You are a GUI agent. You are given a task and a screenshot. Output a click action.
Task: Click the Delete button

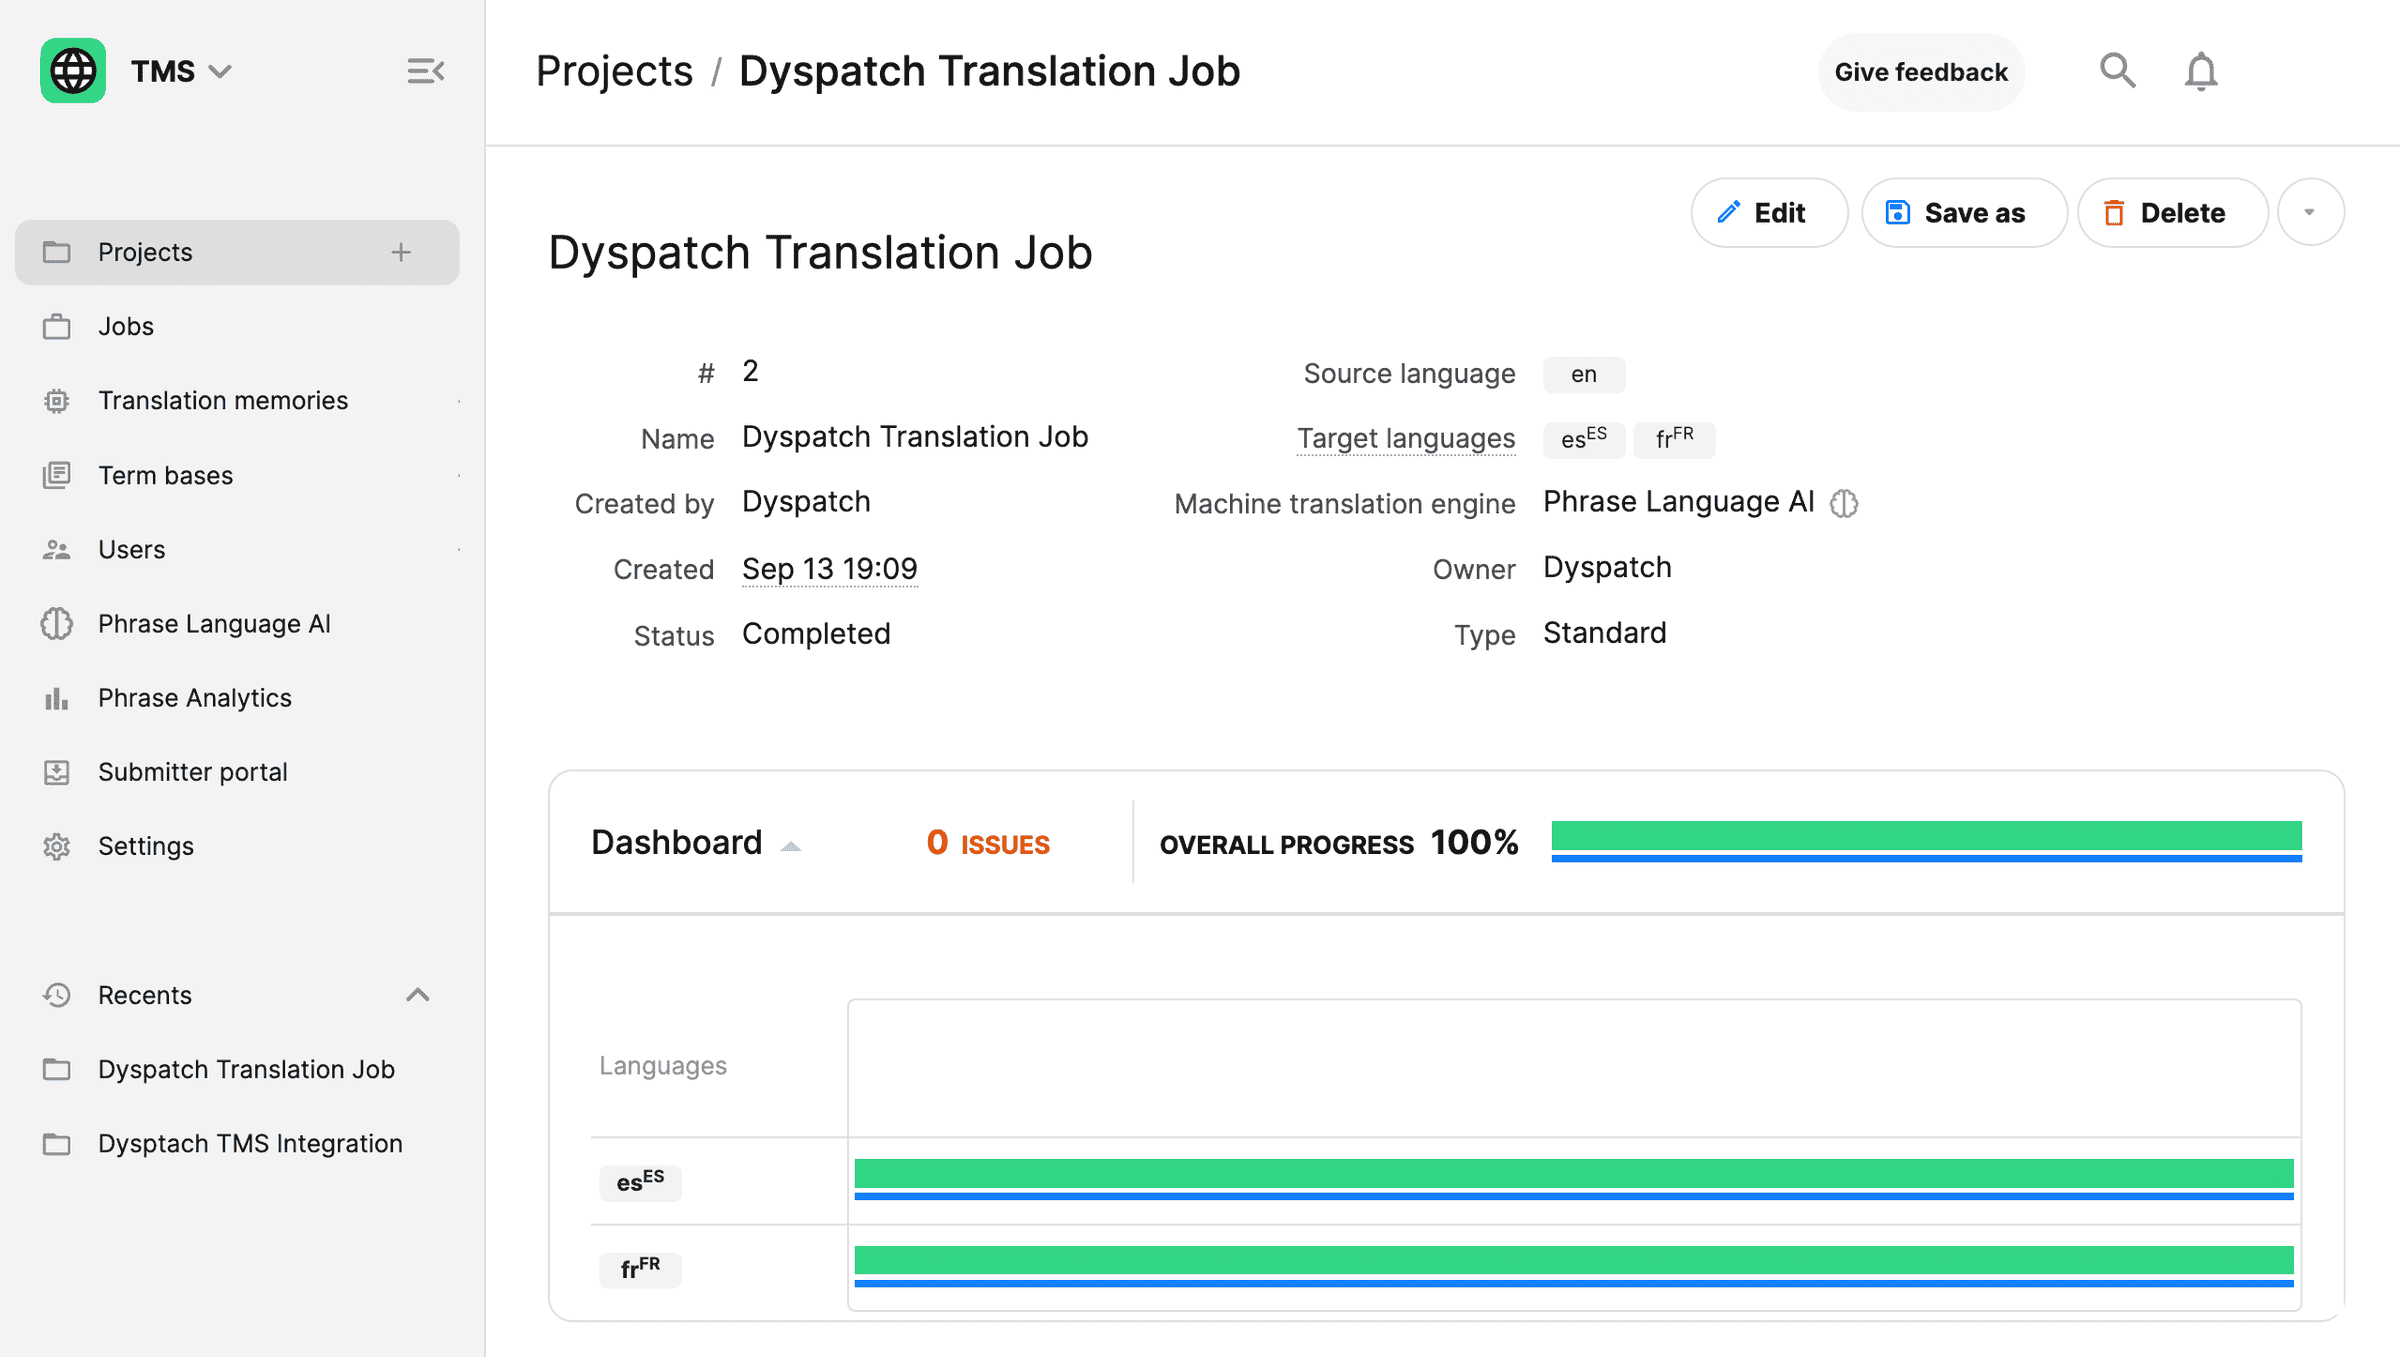tap(2172, 213)
